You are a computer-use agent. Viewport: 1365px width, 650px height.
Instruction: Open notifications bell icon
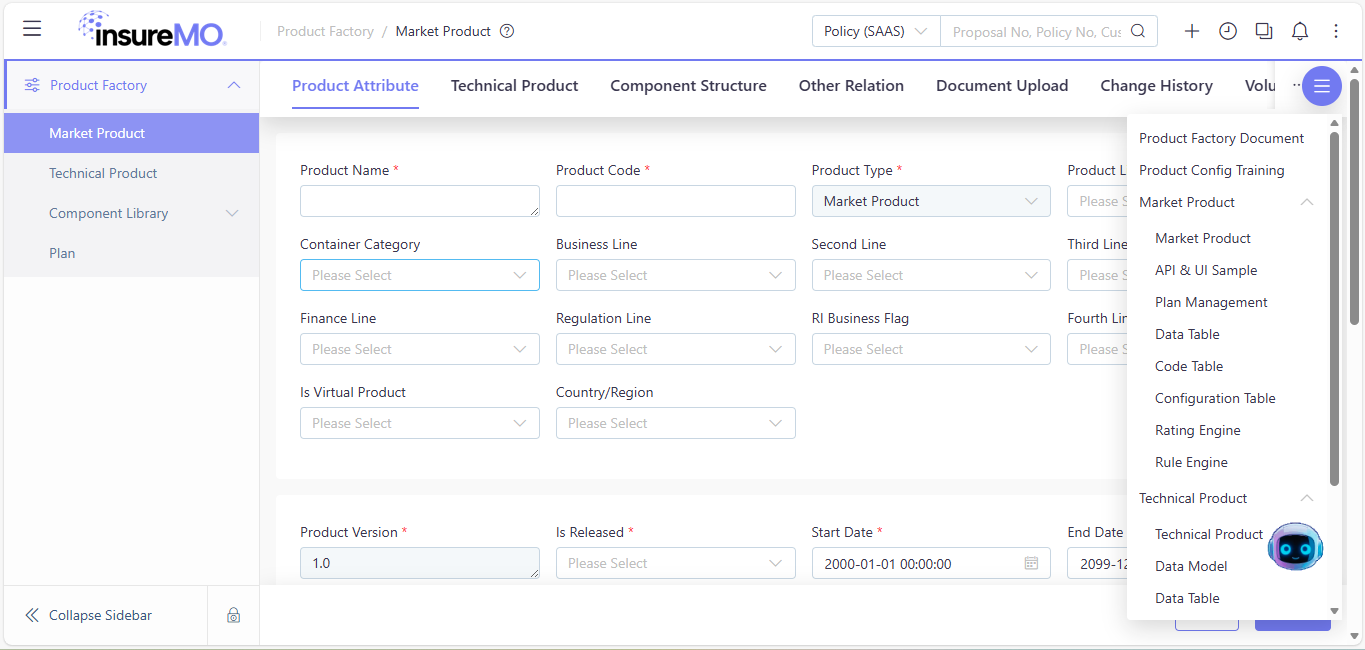pyautogui.click(x=1300, y=31)
